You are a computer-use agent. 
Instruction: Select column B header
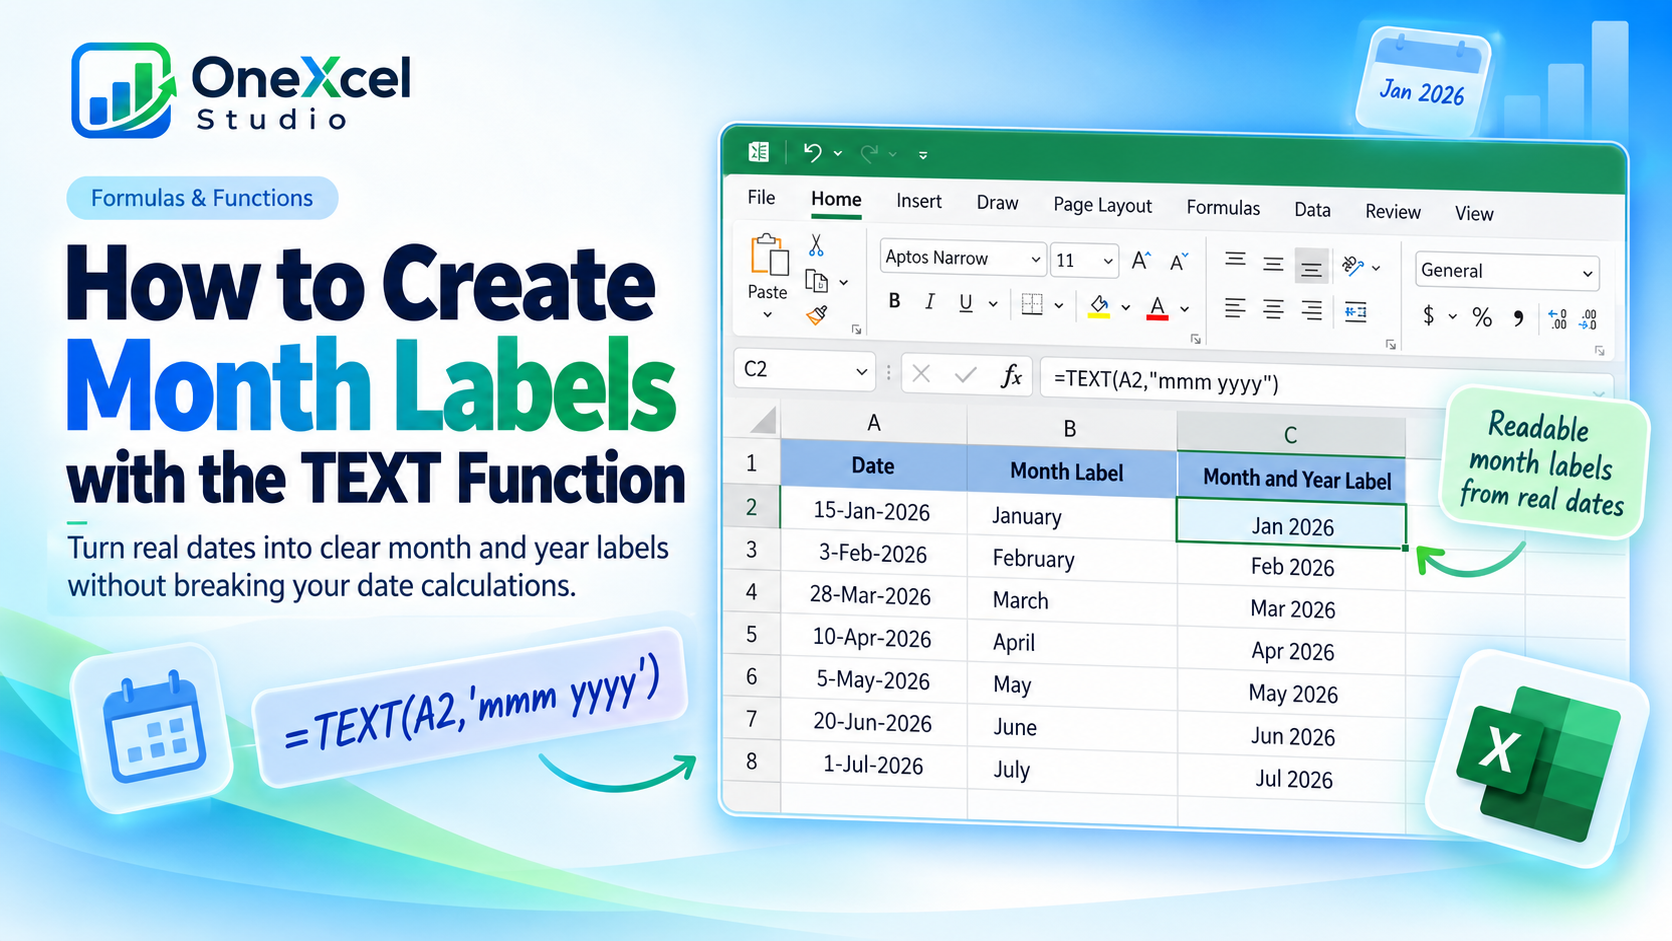[x=1070, y=428]
